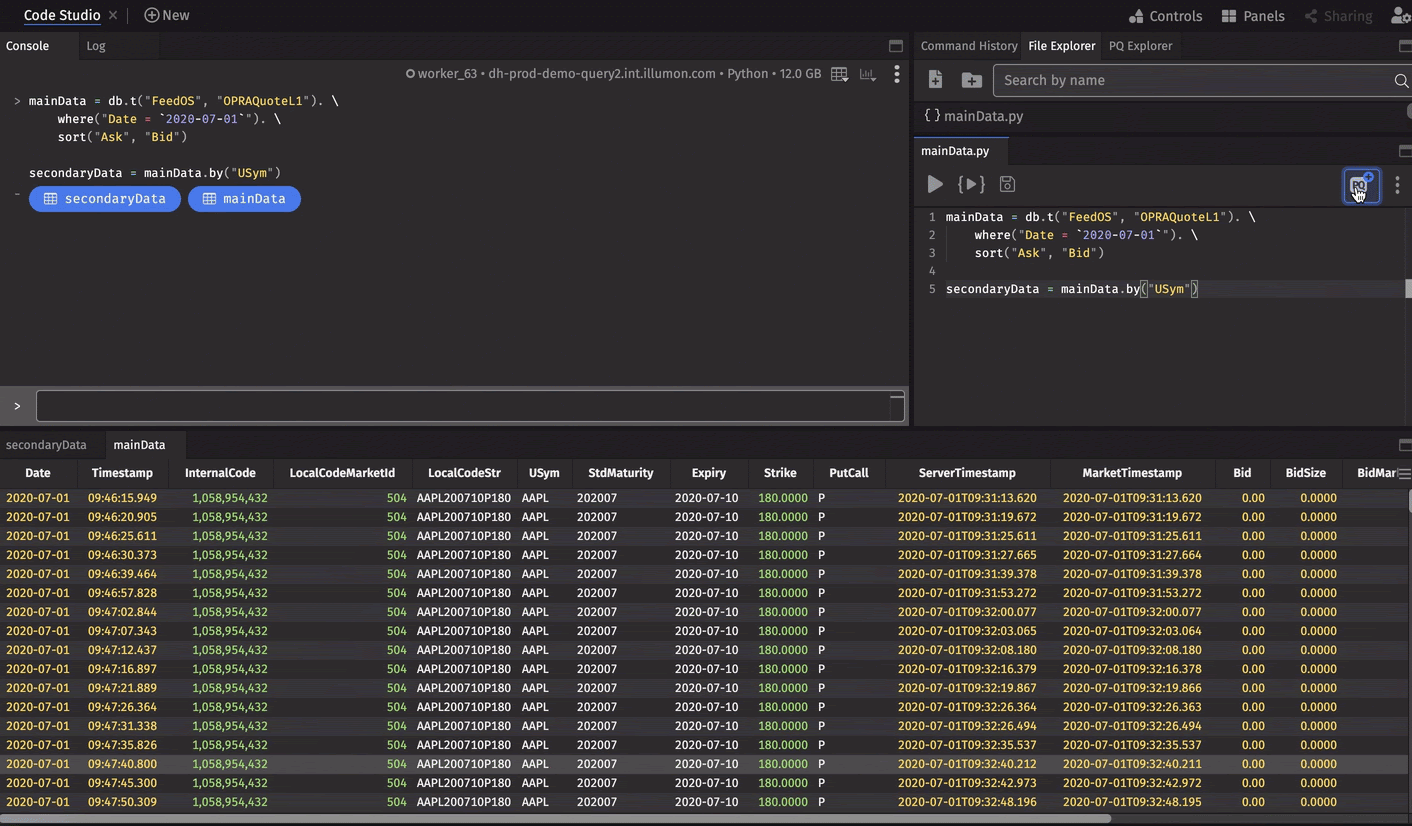Image resolution: width=1412 pixels, height=826 pixels.
Task: Open the Panels menu
Action: pos(1253,16)
